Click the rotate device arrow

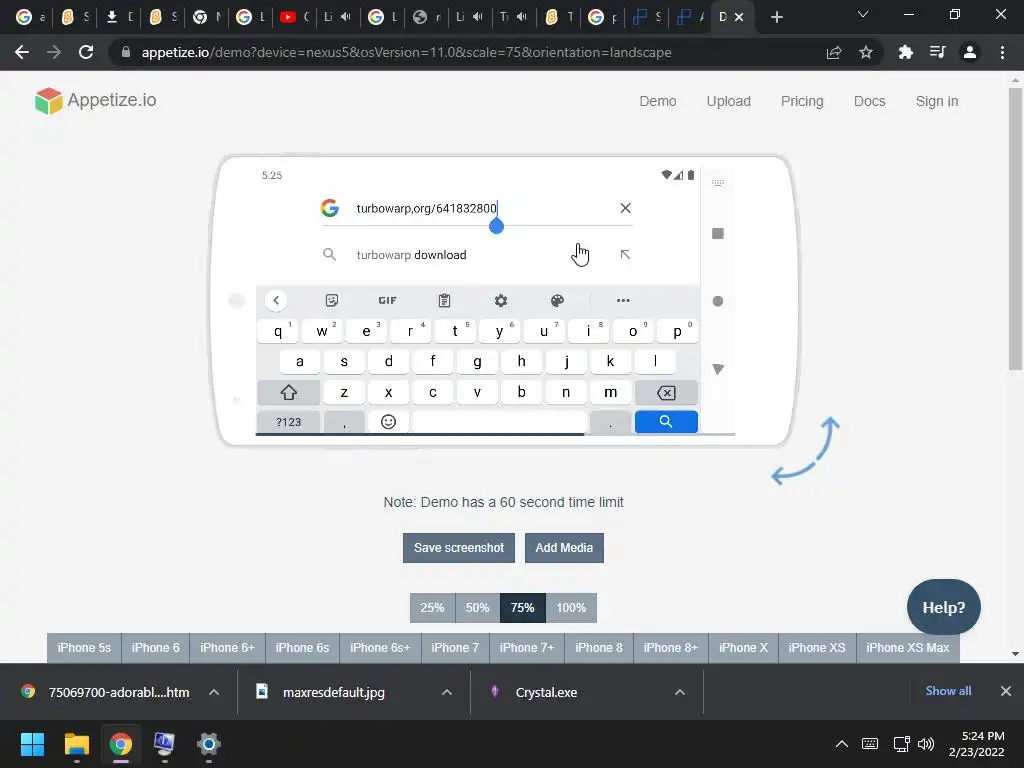[805, 451]
